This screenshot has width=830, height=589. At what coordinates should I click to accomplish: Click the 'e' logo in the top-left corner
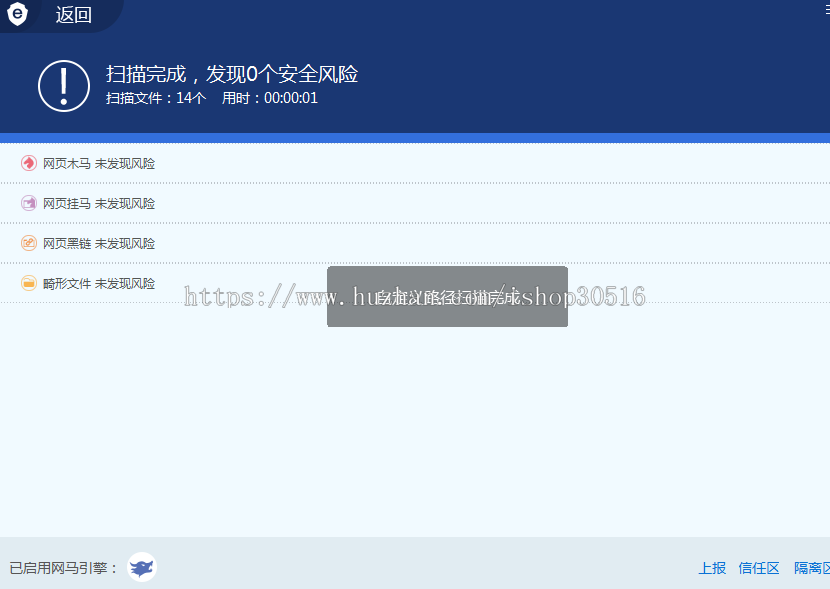(x=16, y=15)
